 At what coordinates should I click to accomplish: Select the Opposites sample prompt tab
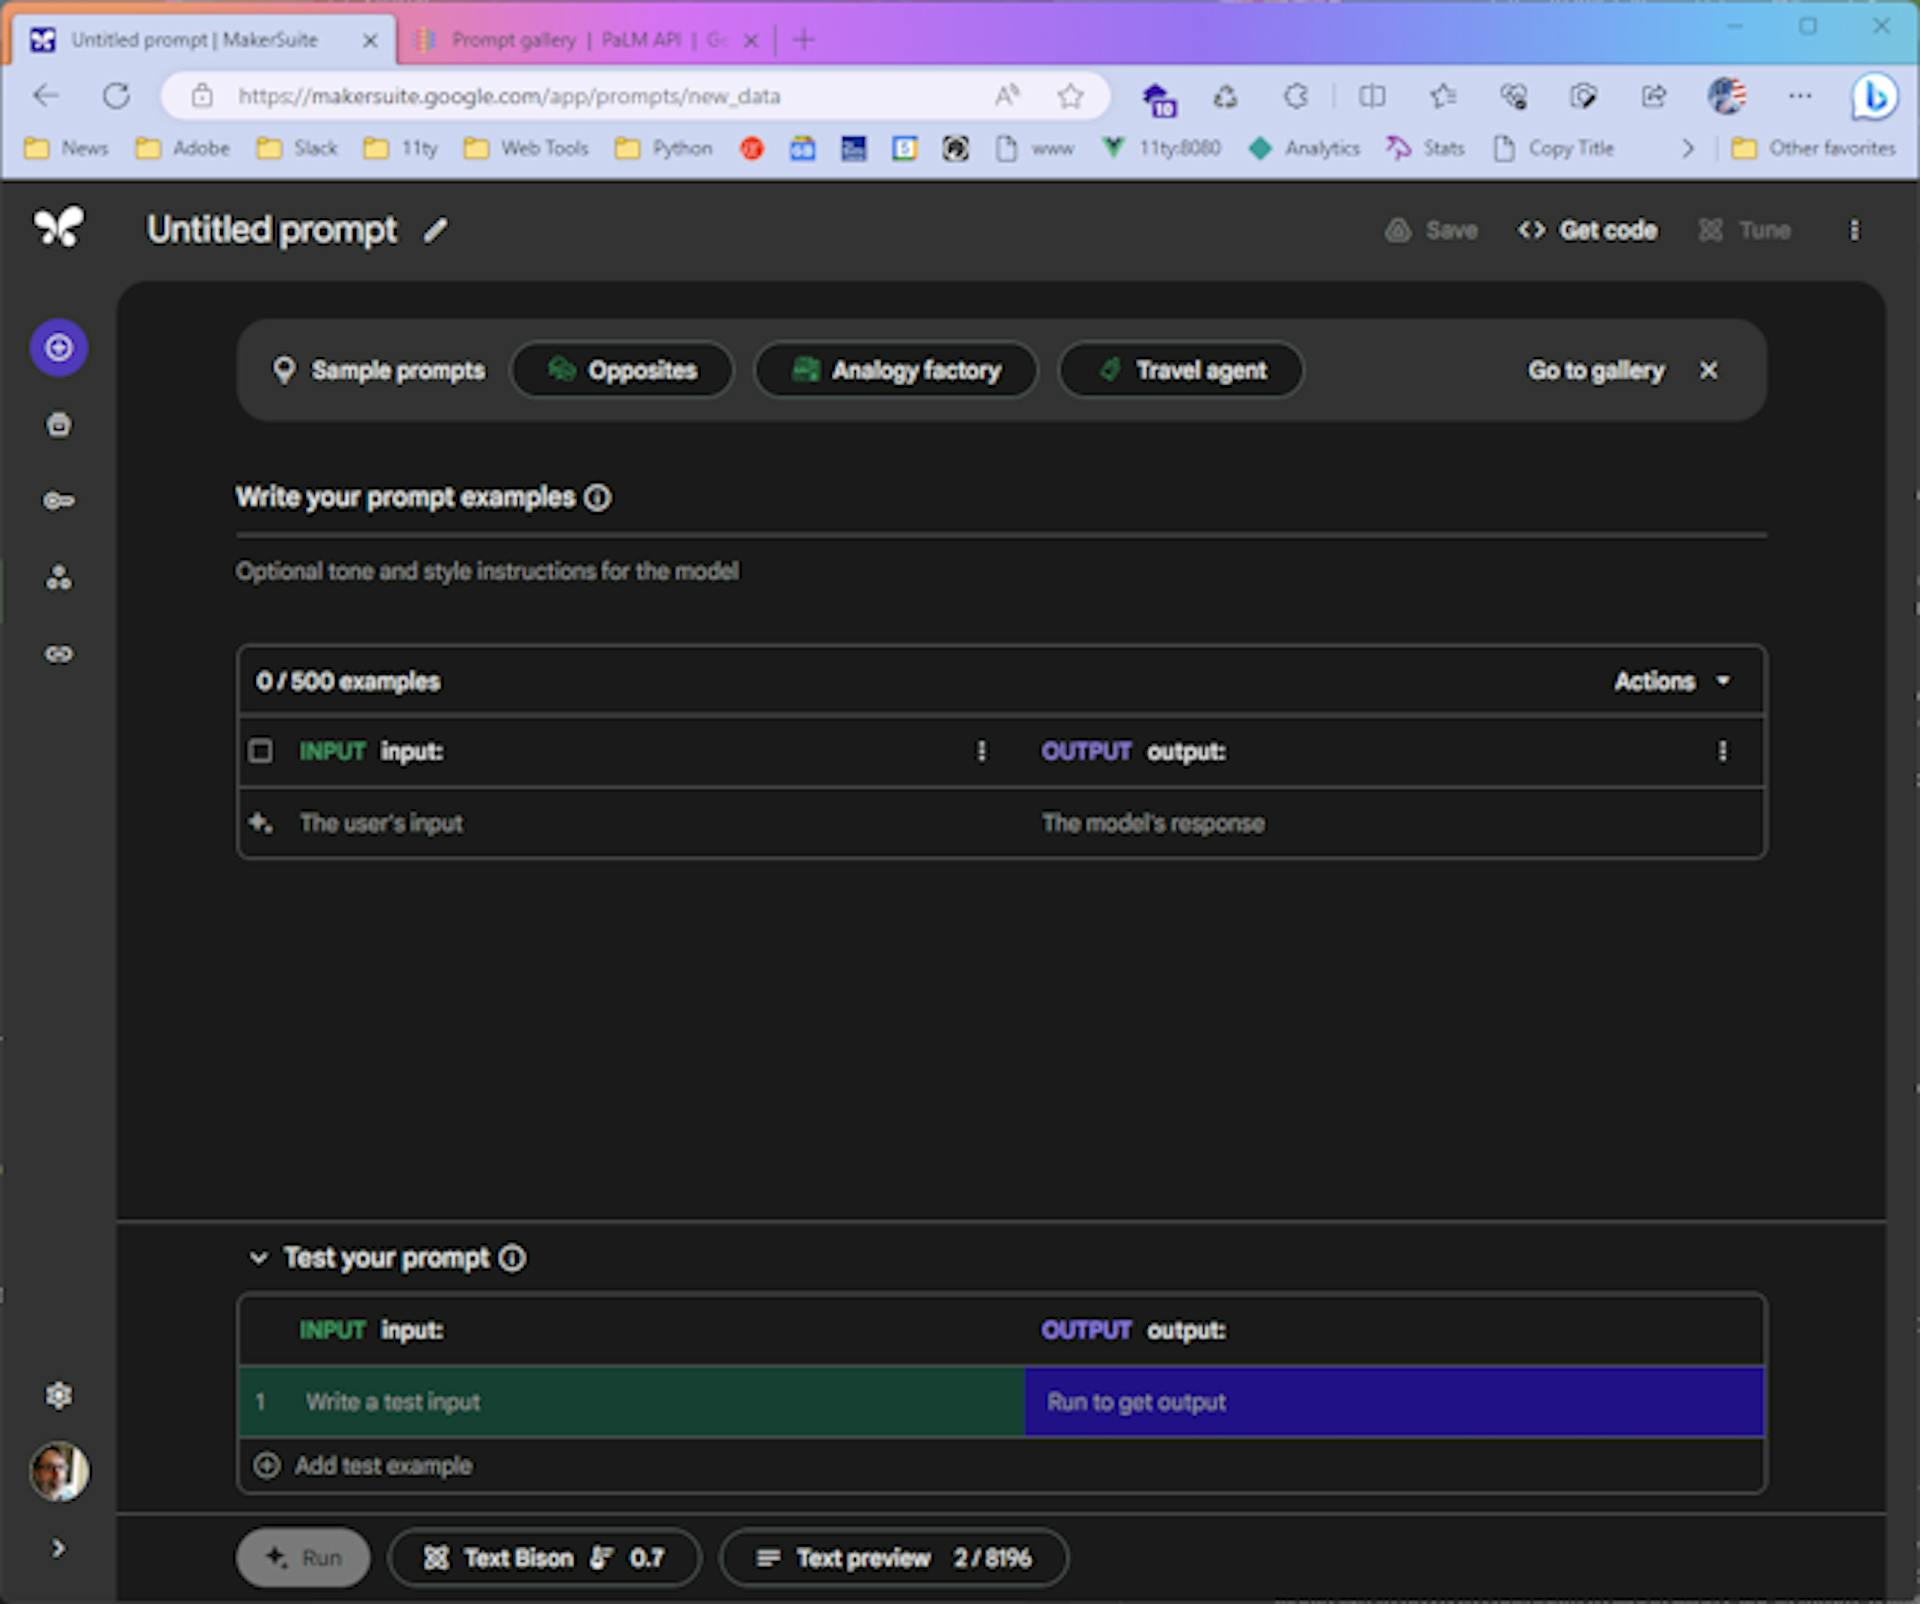[x=625, y=370]
